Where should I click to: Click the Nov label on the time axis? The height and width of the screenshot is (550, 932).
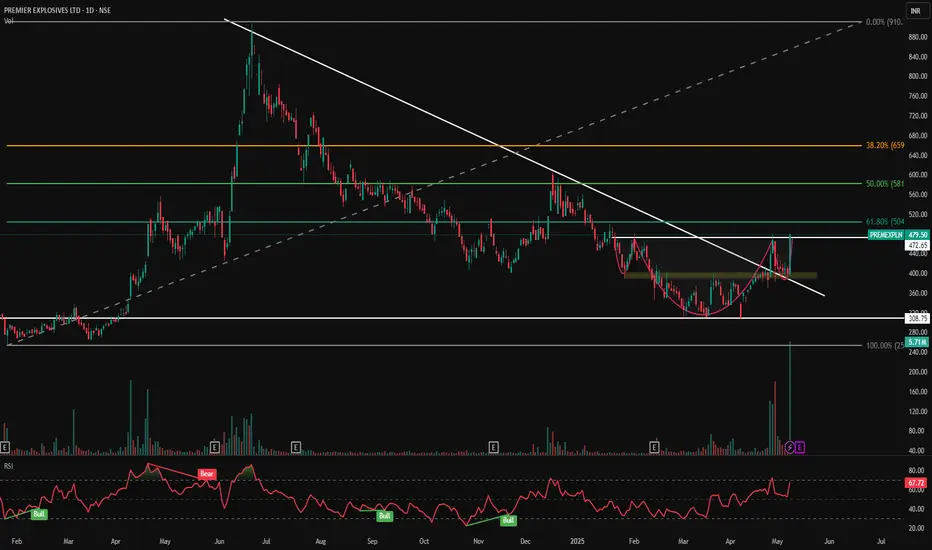coord(478,541)
